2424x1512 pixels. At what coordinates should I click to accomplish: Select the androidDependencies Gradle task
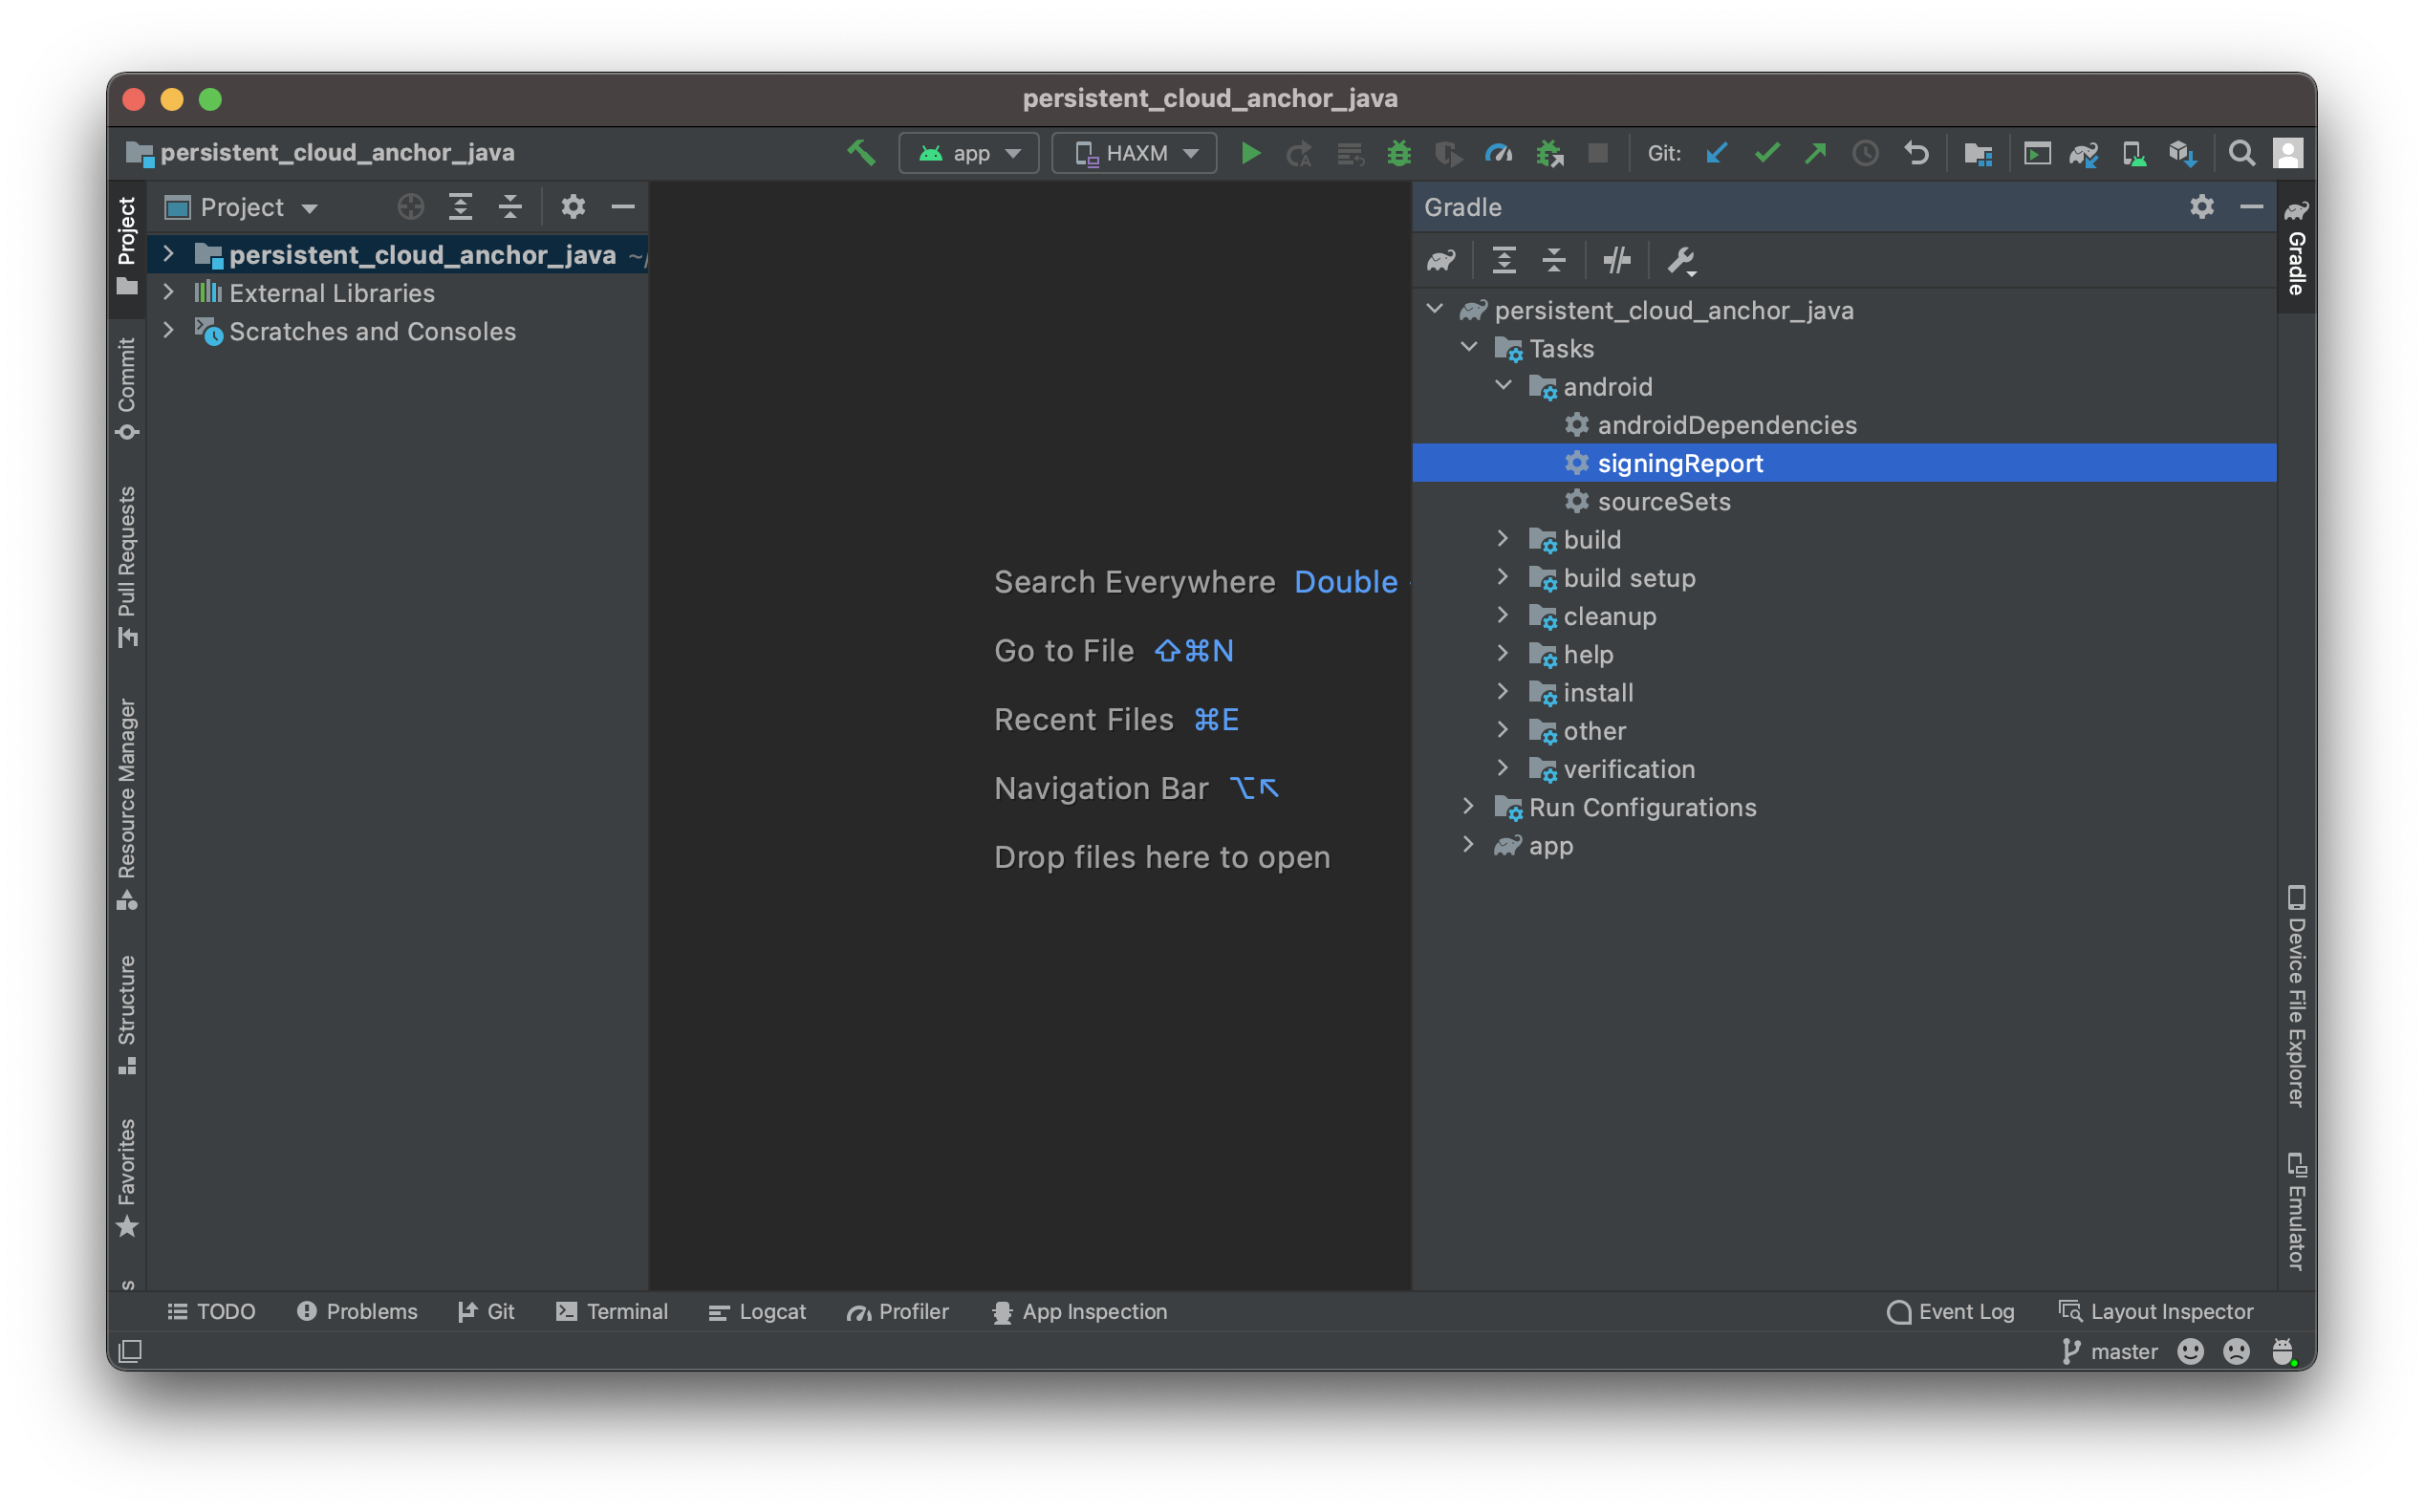click(x=1726, y=425)
